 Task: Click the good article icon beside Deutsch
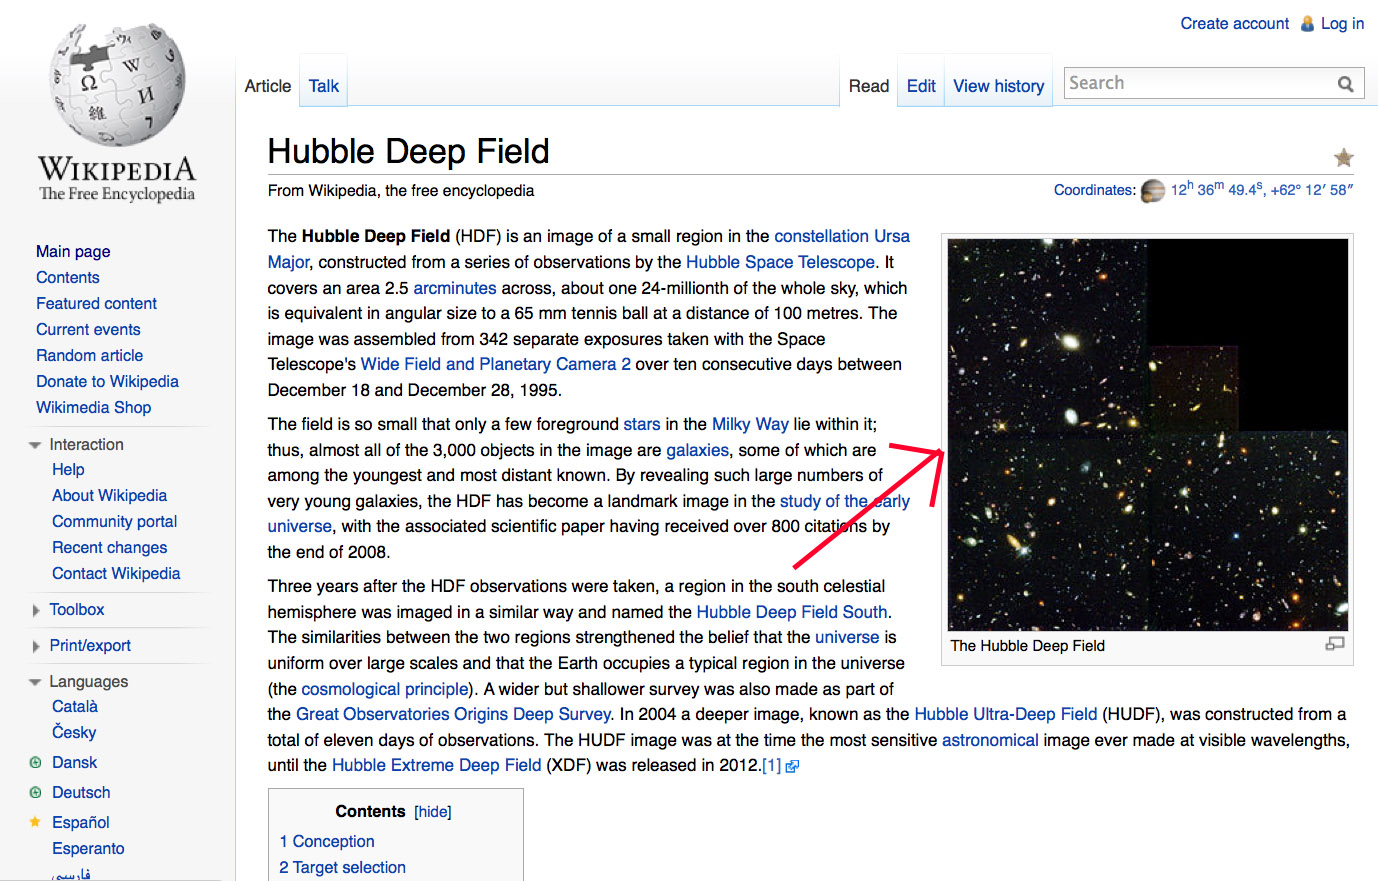[x=36, y=792]
